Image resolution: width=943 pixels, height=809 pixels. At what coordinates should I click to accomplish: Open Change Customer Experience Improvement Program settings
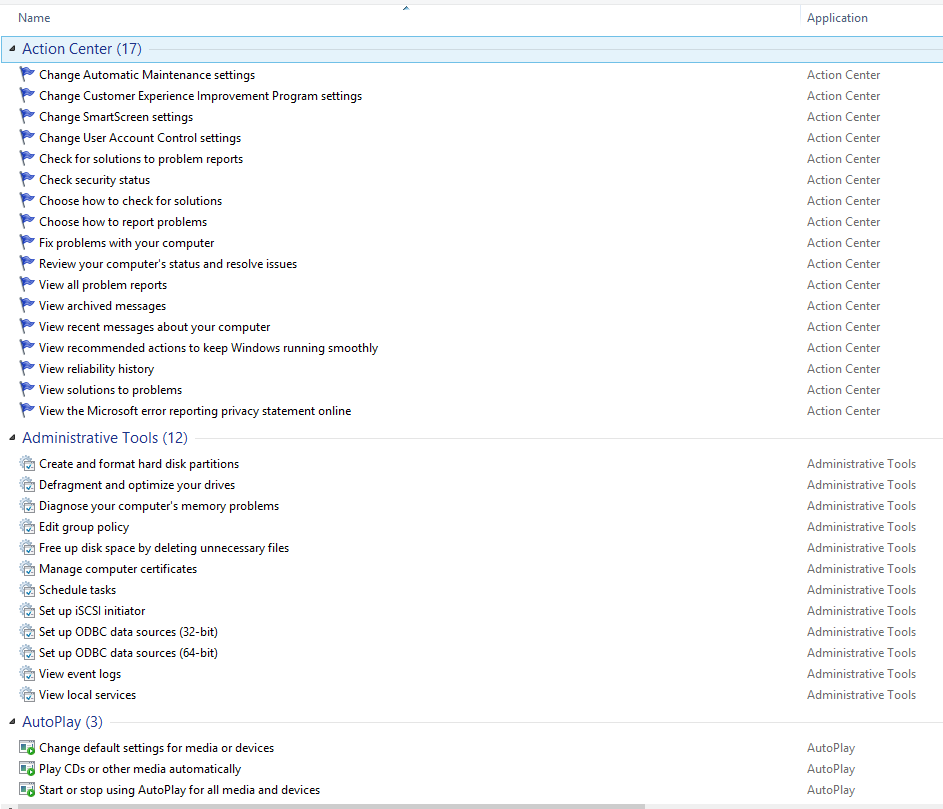(200, 96)
